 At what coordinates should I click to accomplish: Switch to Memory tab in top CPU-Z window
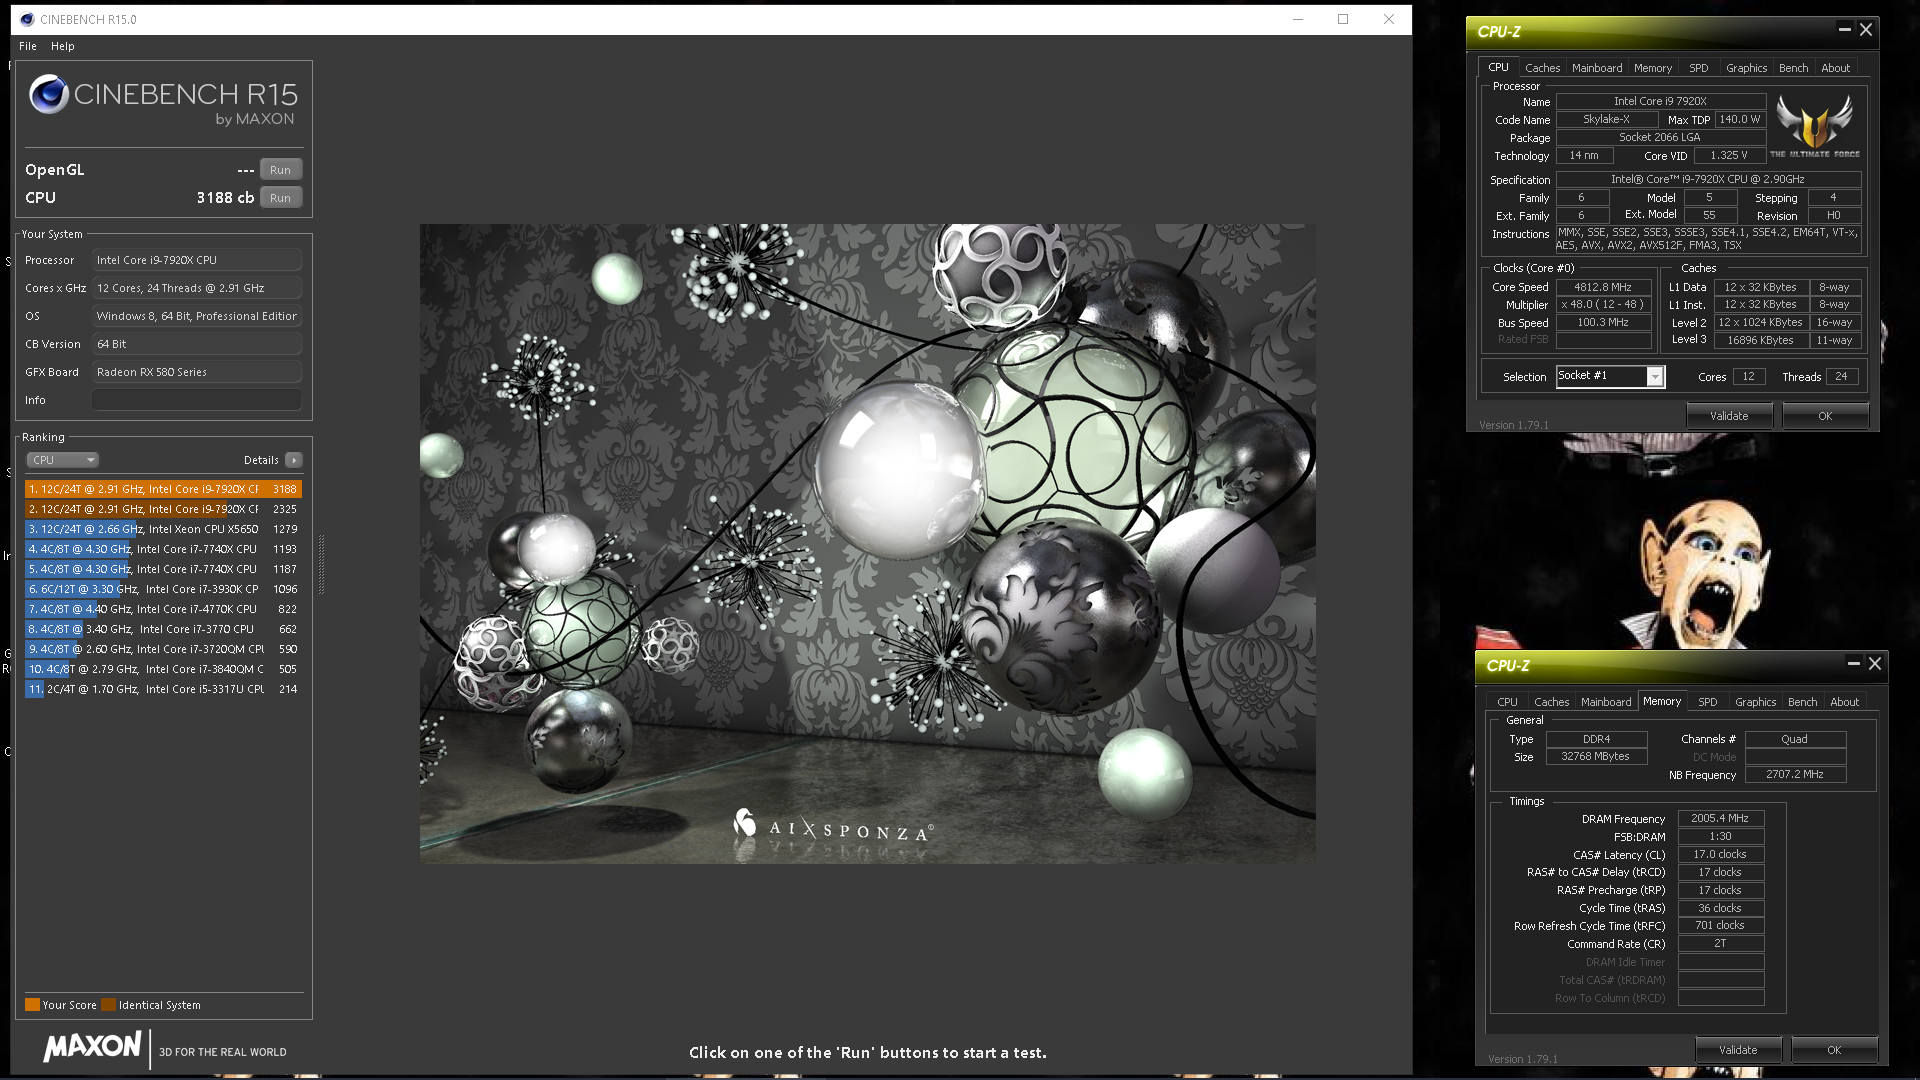(1653, 68)
